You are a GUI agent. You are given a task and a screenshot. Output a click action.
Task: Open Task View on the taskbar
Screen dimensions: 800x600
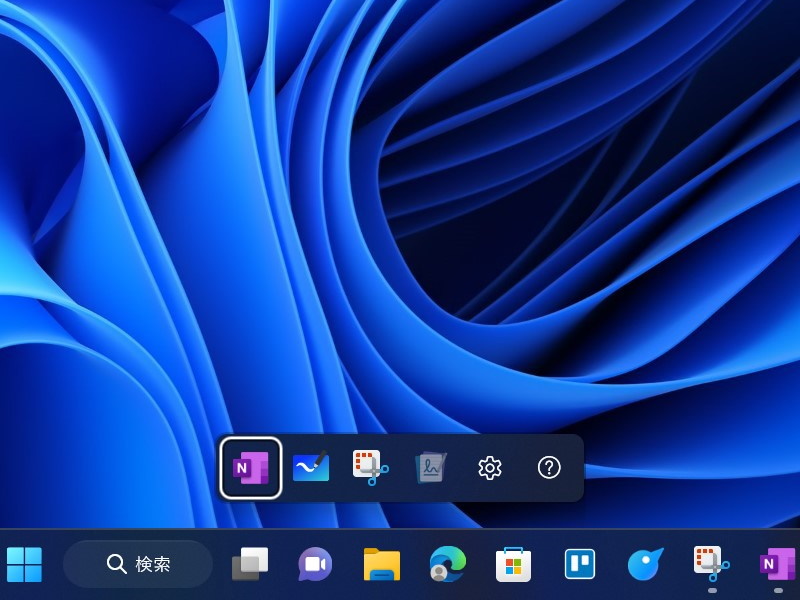tap(250, 564)
